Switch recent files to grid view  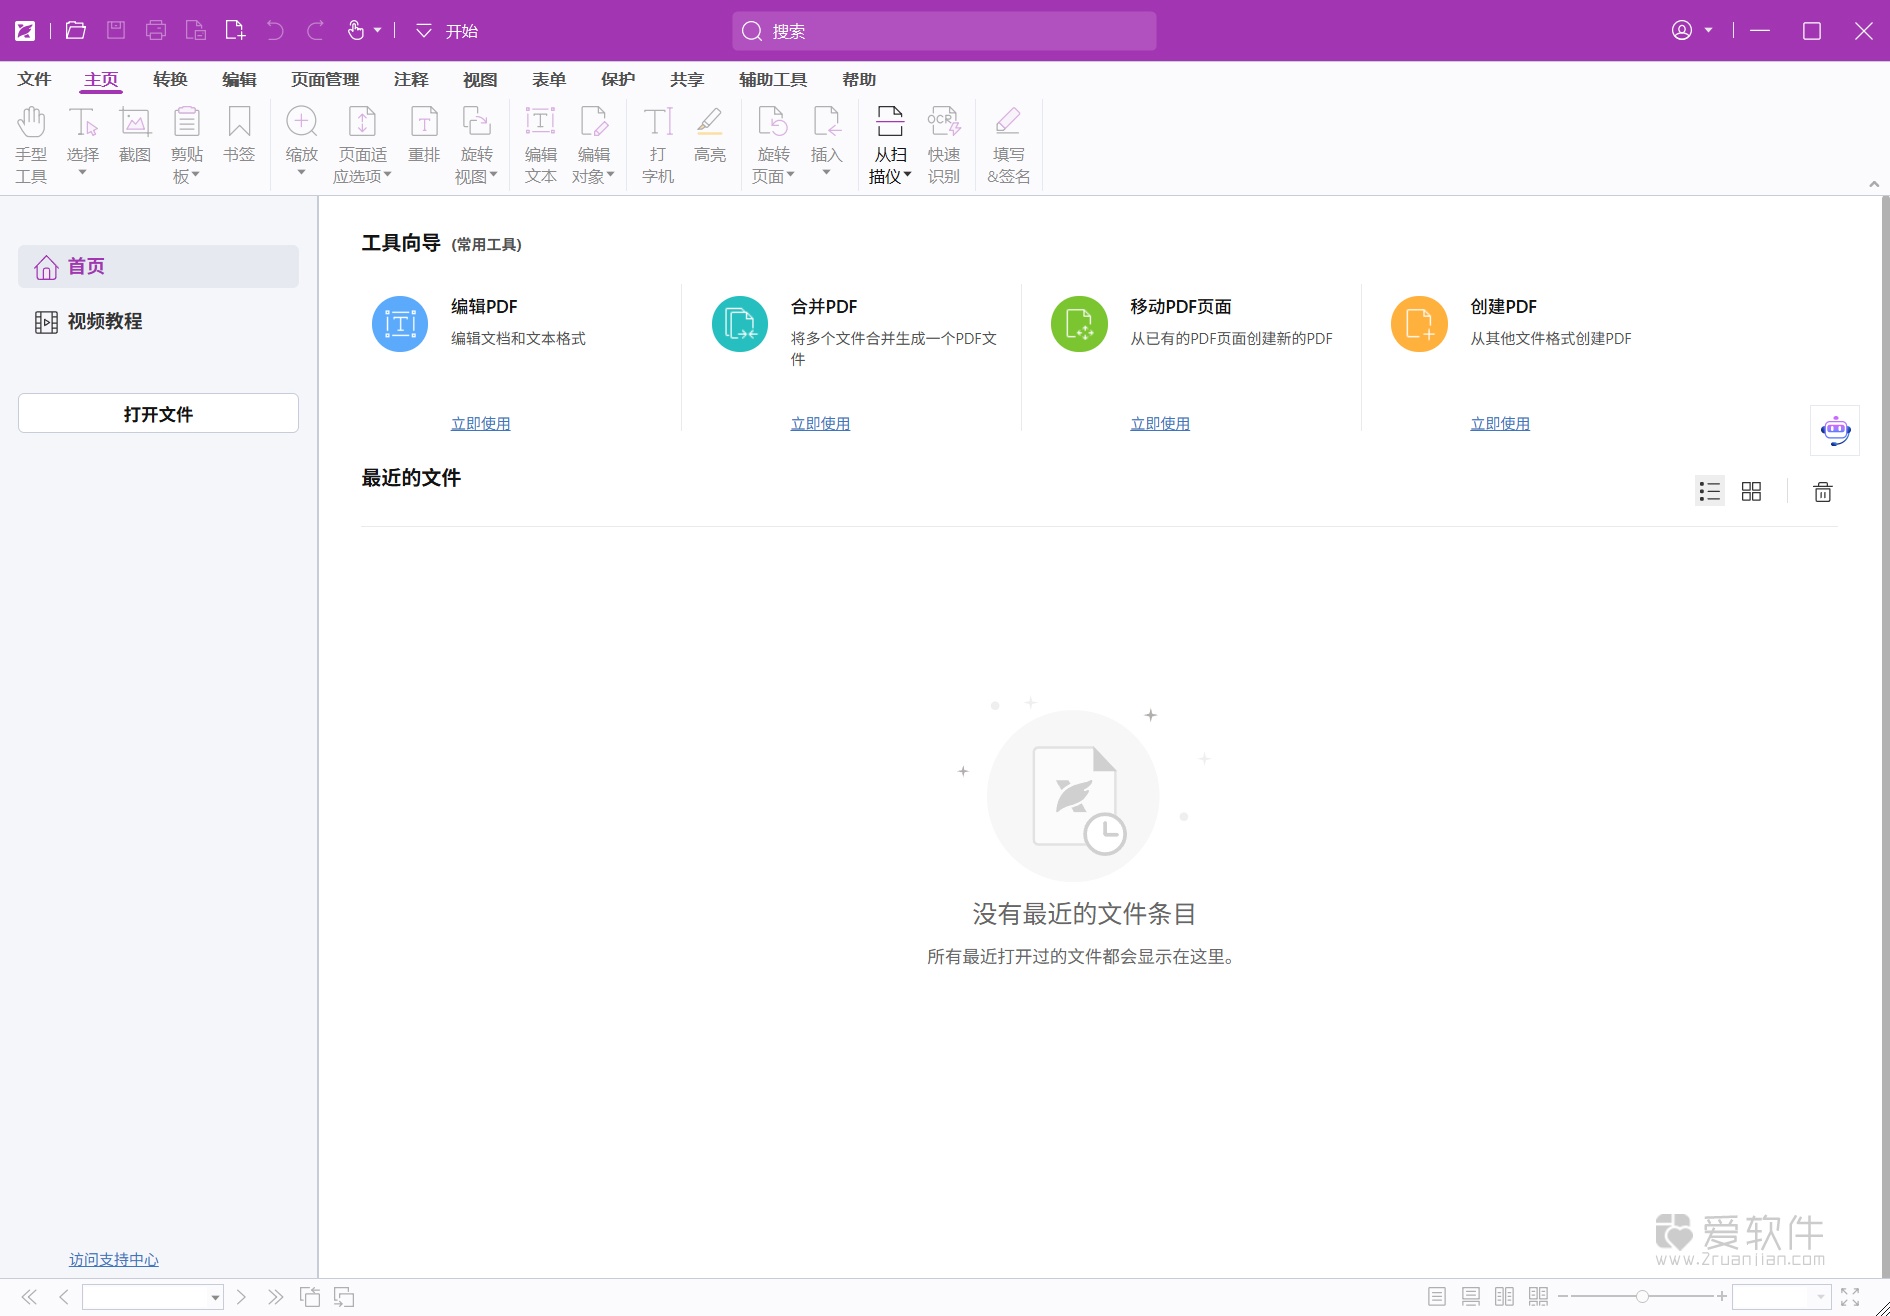pos(1751,490)
